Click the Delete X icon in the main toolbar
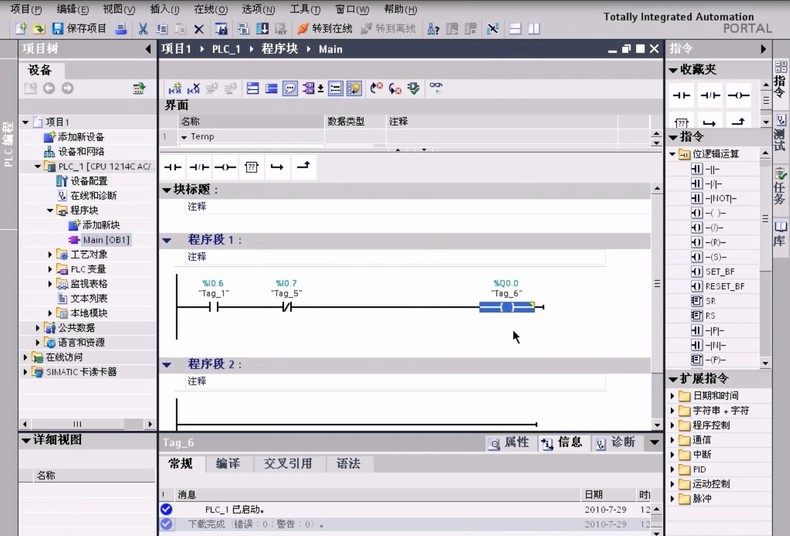790x536 pixels. click(x=199, y=29)
